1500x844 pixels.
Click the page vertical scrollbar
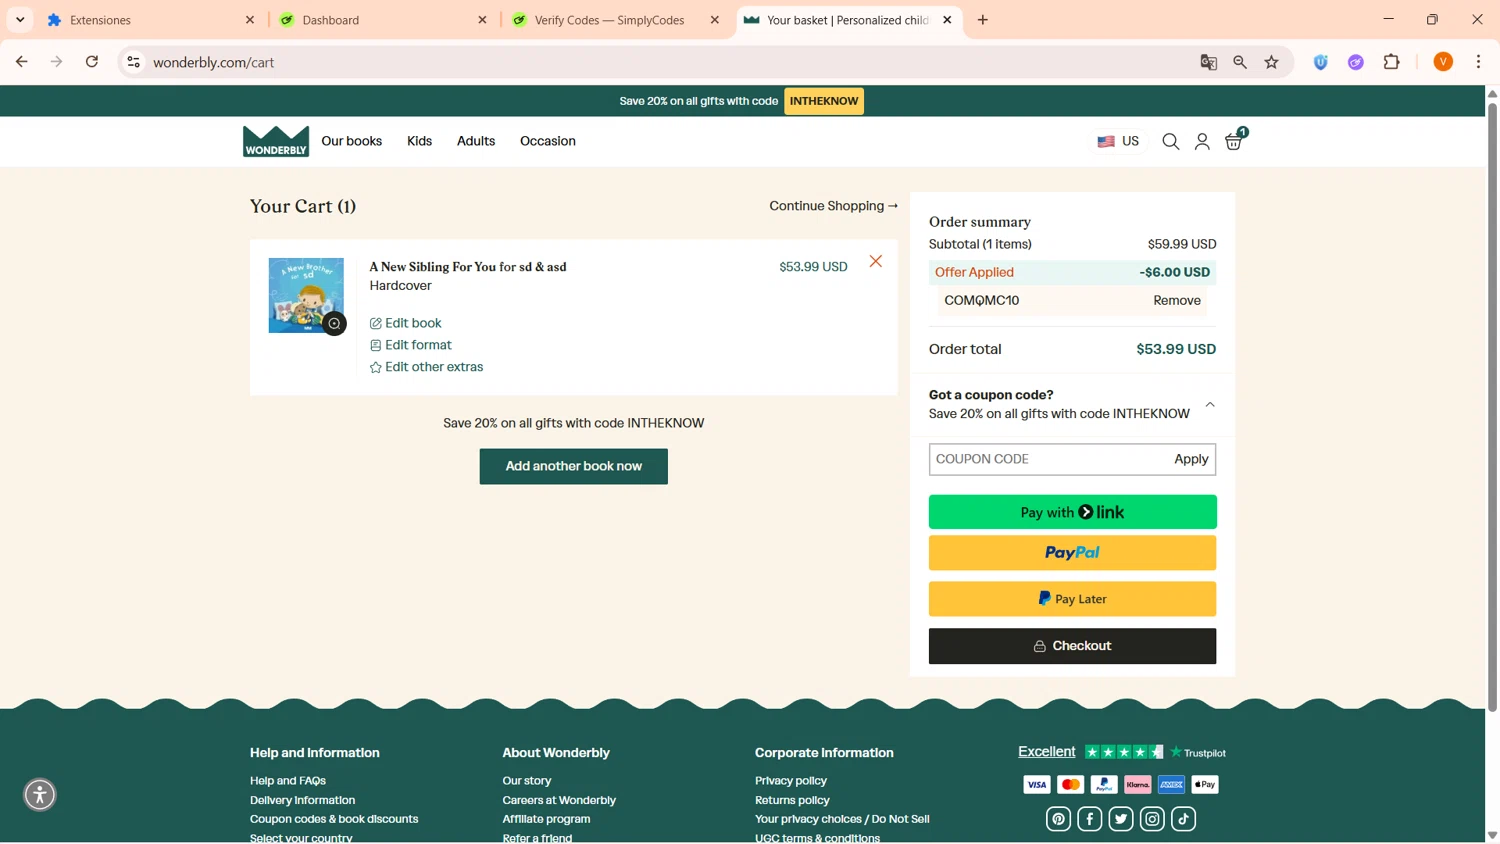1492,406
